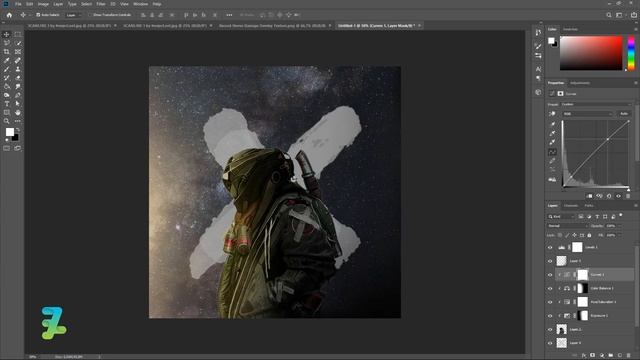Open the search icon in options bar
The height and width of the screenshot is (360, 640).
click(609, 15)
